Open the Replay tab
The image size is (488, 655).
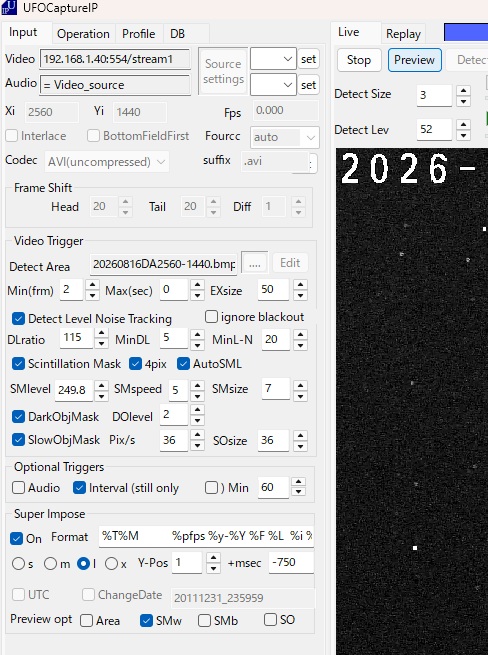(x=403, y=34)
